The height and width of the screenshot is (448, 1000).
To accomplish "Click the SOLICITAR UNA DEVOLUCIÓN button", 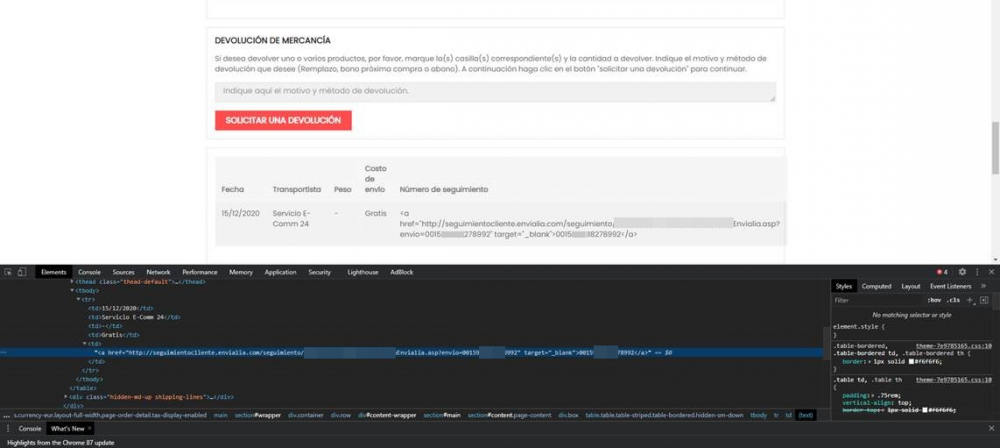I will point(283,120).
